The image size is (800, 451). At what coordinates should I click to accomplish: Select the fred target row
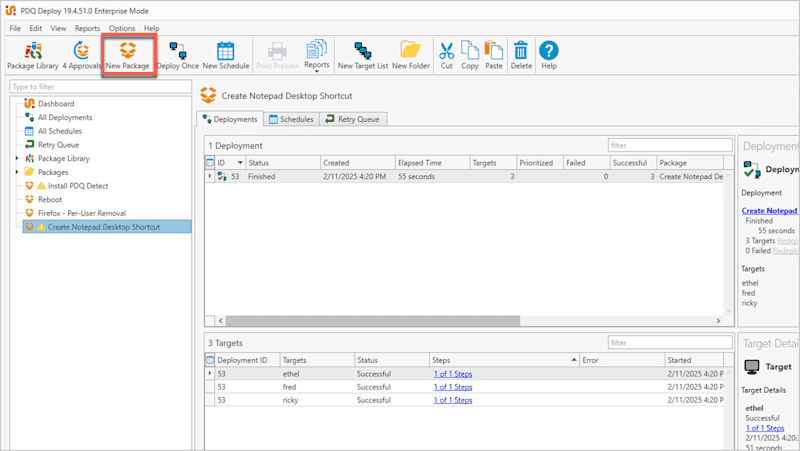[x=464, y=387]
